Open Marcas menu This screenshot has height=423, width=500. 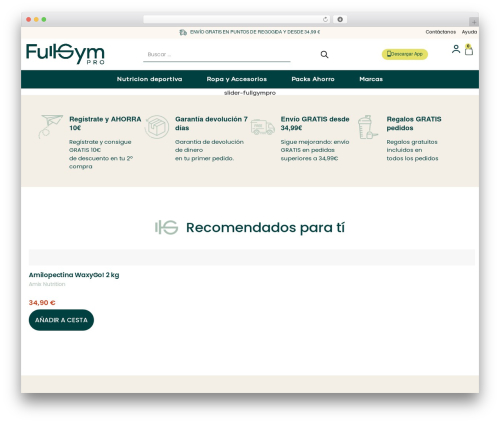pos(371,79)
